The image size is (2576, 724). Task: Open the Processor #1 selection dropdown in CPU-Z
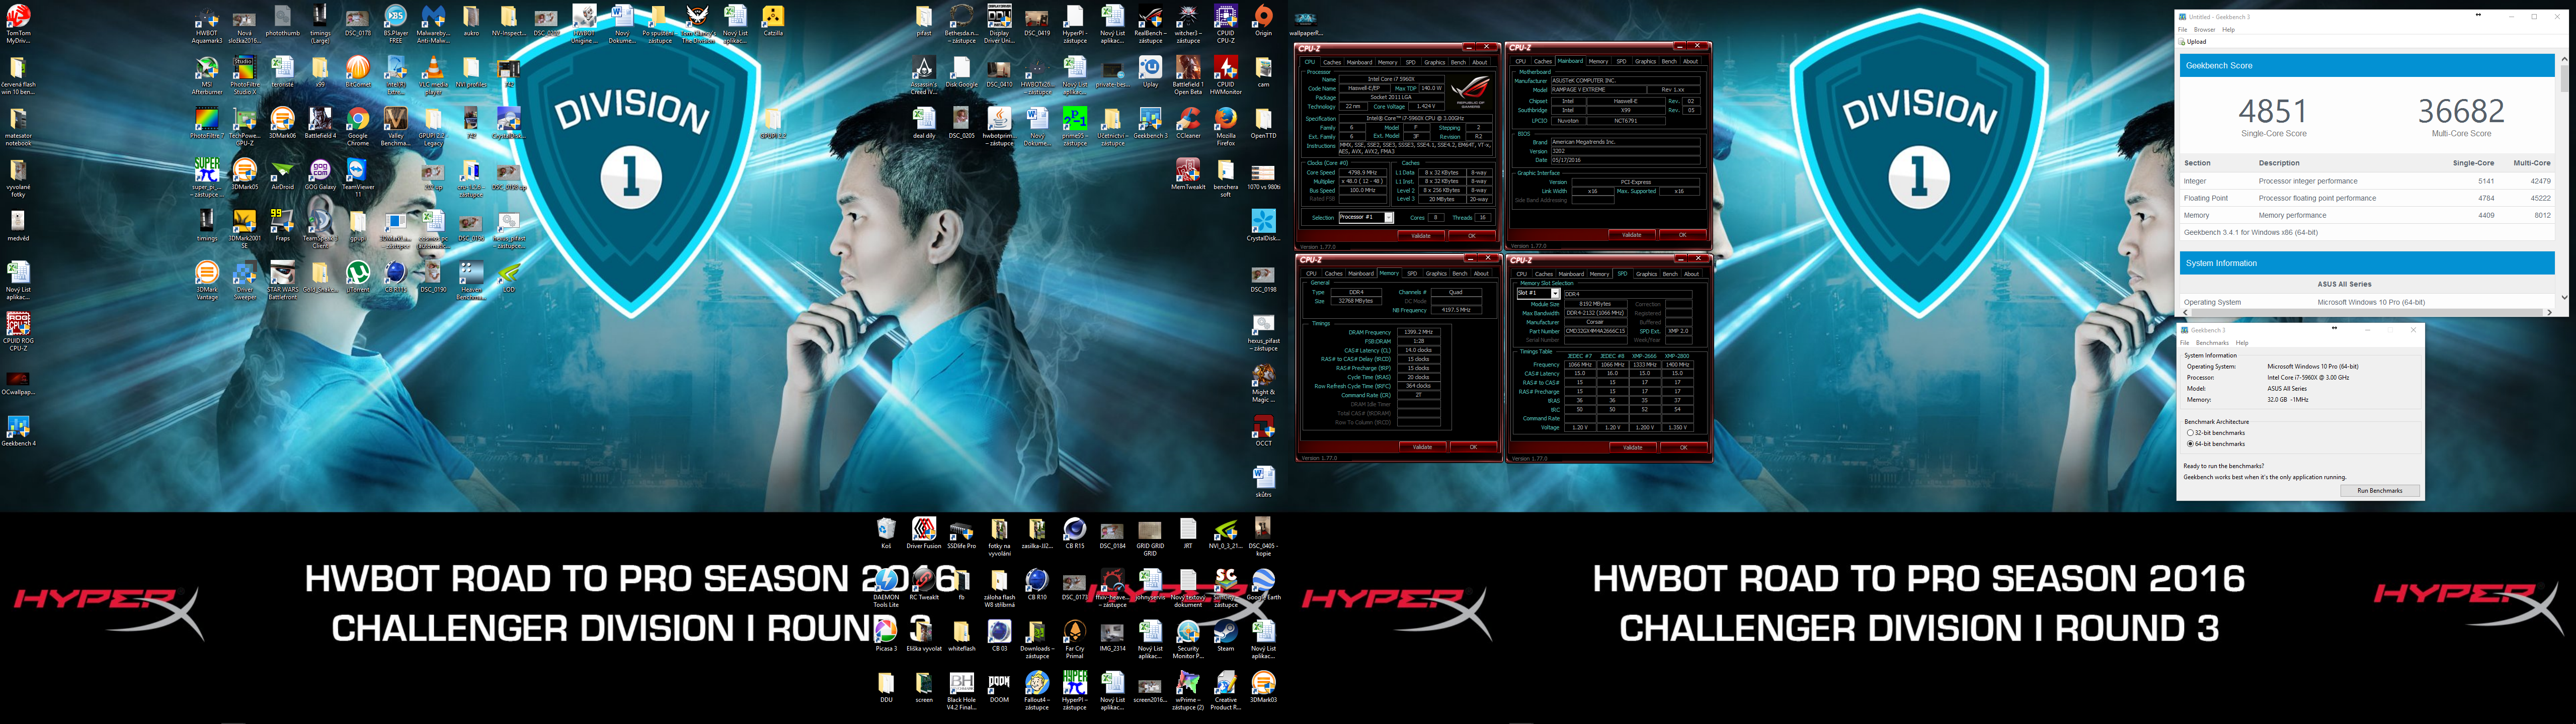pos(1366,217)
